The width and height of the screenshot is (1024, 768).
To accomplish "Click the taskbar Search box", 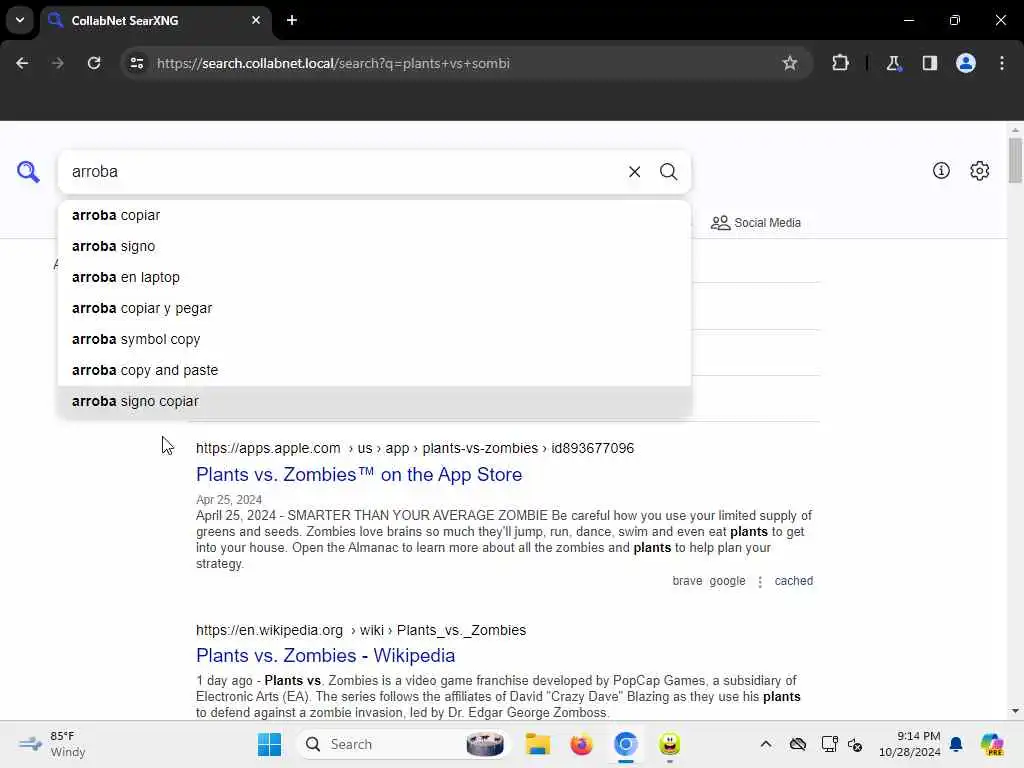I will coord(404,744).
